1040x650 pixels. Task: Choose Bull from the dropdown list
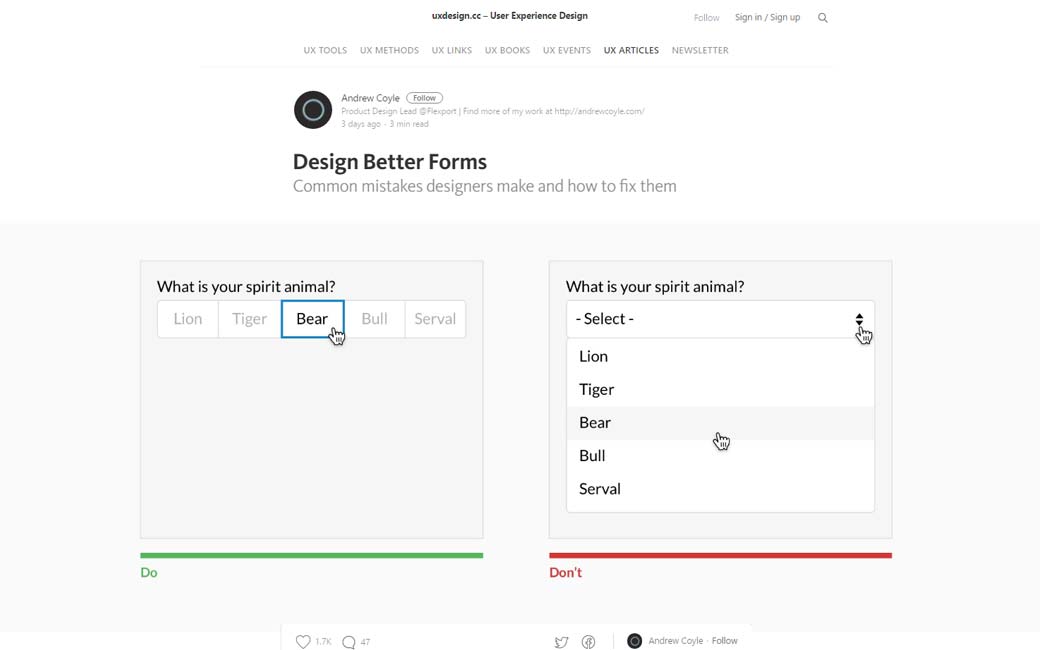click(592, 455)
